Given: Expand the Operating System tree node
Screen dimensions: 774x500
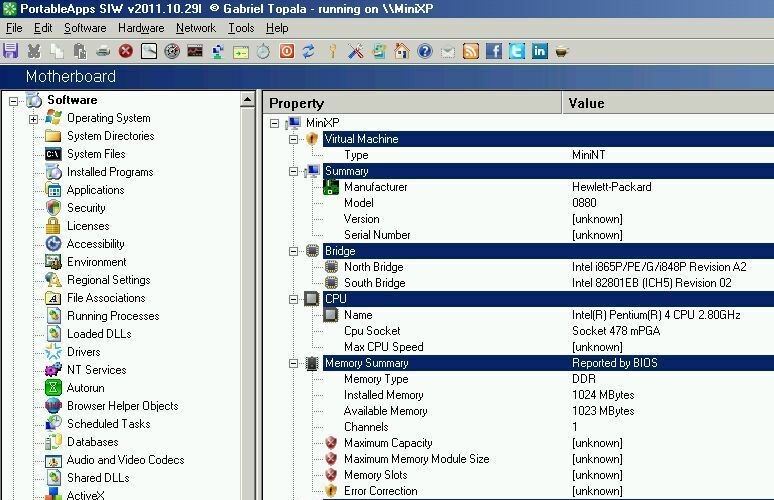Looking at the screenshot, I should (x=33, y=119).
